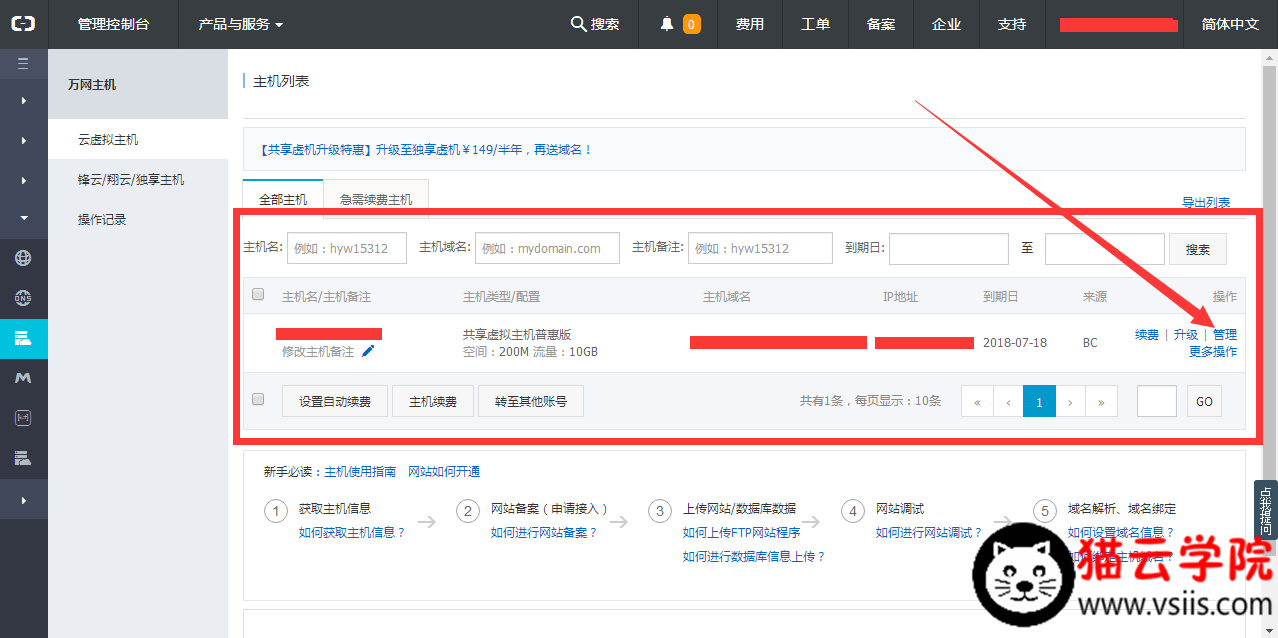Select 云虚拟主机 in the side menu
1278x638 pixels.
(108, 140)
